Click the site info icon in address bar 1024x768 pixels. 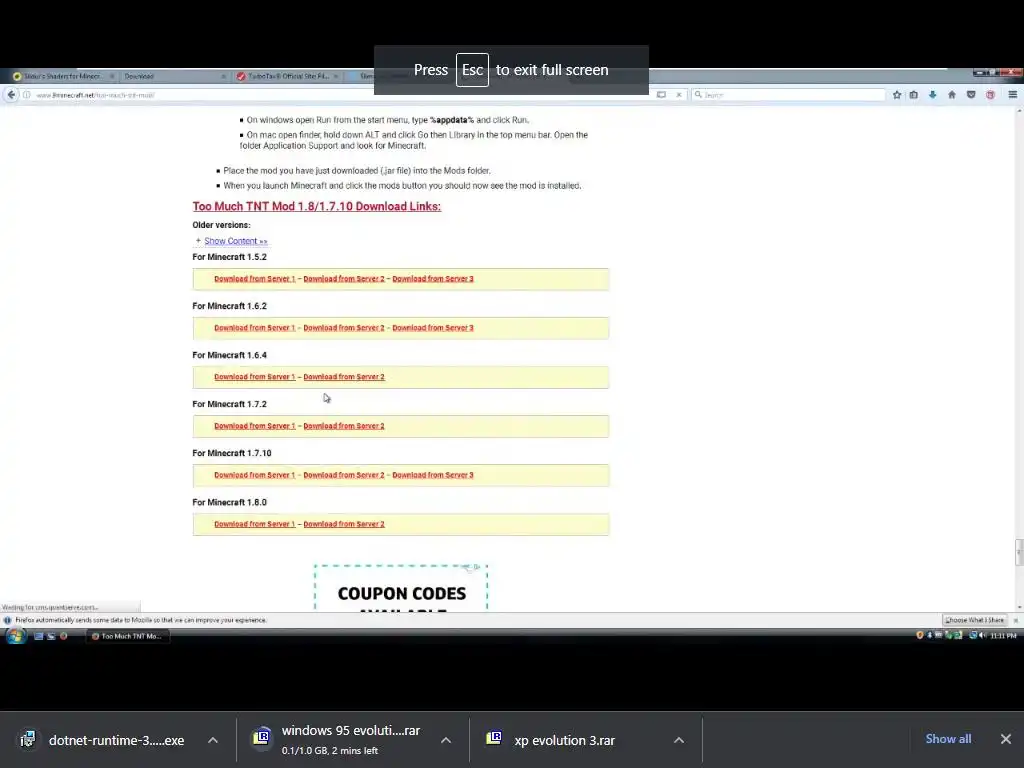27,95
